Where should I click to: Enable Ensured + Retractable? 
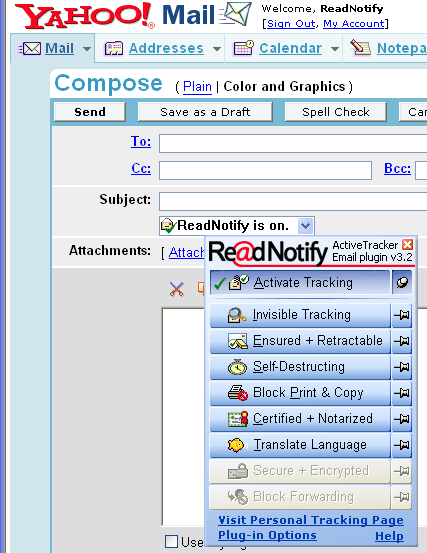point(300,341)
